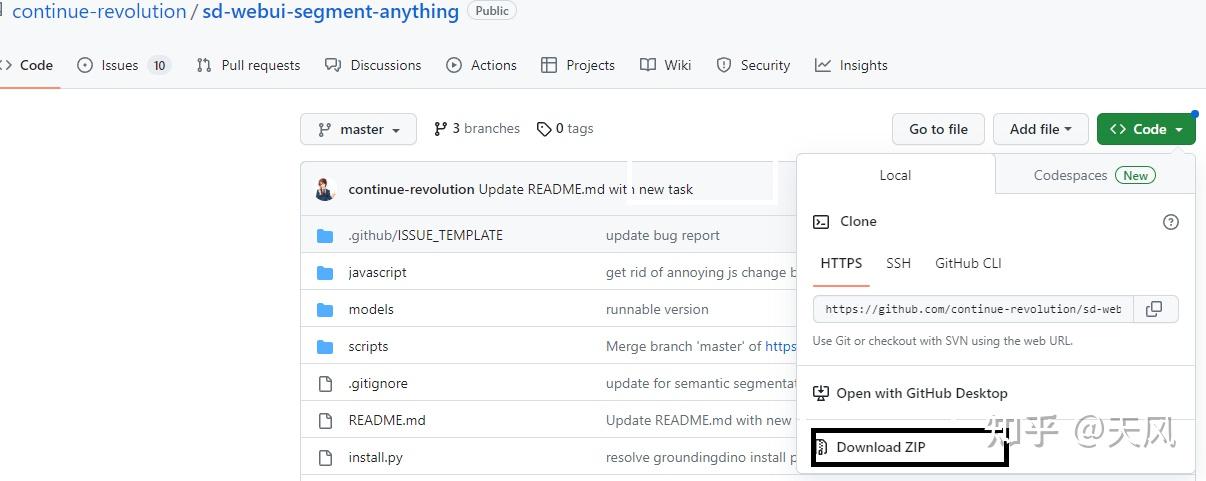Open the Wiki tab
The height and width of the screenshot is (481, 1206).
click(x=666, y=65)
